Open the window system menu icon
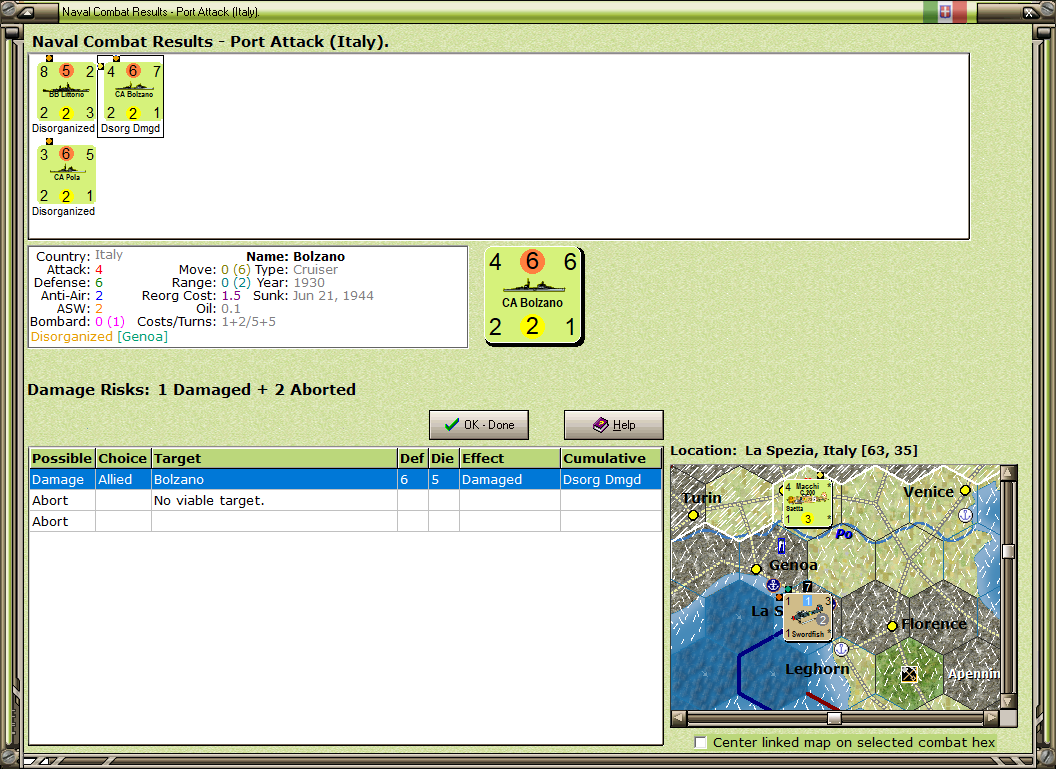Image resolution: width=1056 pixels, height=769 pixels. (26, 11)
